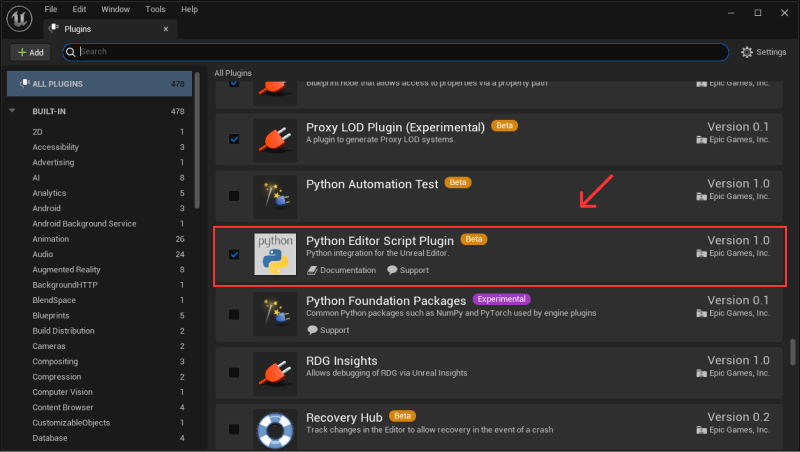Open the File menu
The image size is (800, 452).
pos(51,9)
